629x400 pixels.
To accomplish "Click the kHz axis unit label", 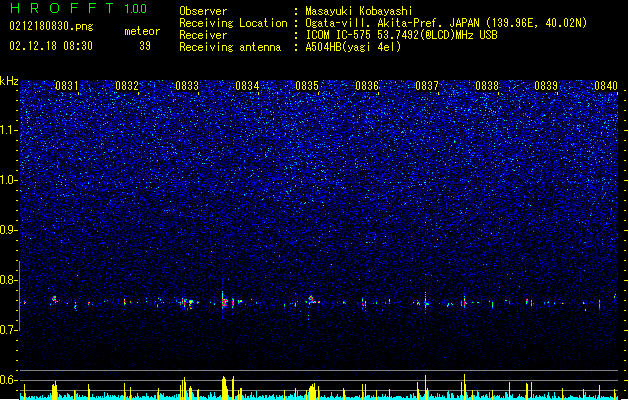I will pyautogui.click(x=9, y=81).
